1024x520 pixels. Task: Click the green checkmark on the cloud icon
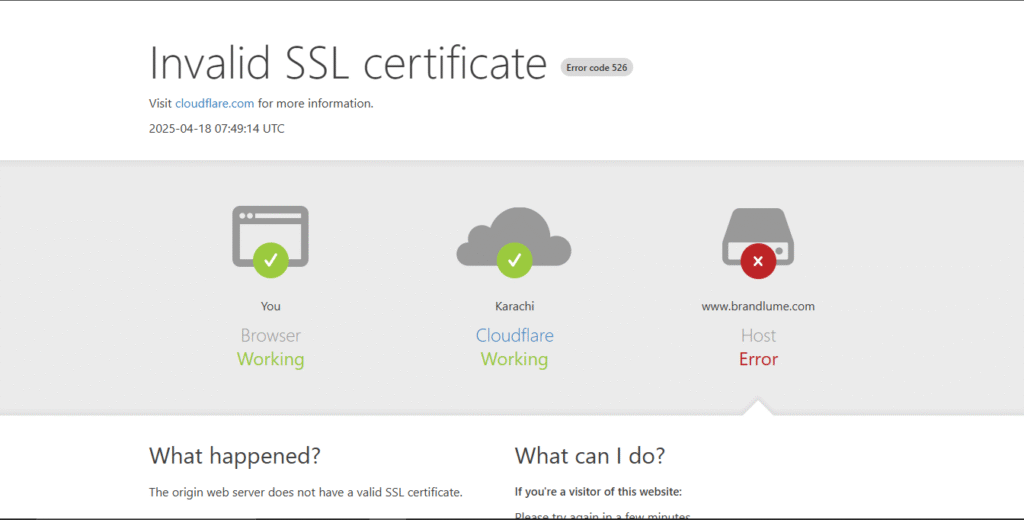click(x=514, y=260)
